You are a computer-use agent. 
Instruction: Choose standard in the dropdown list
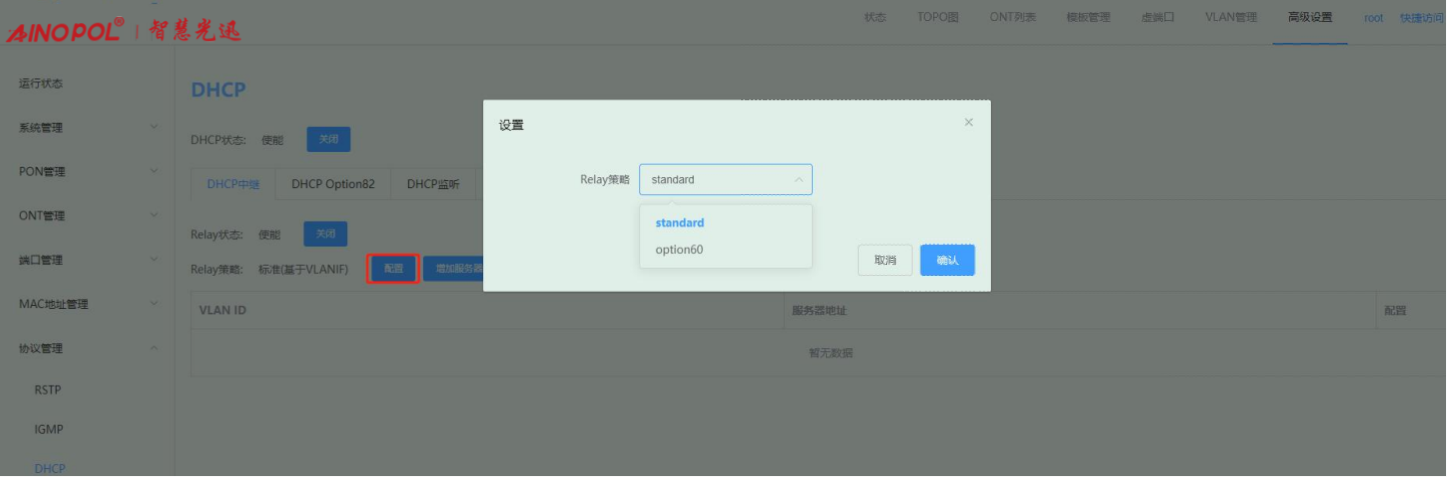coord(680,223)
